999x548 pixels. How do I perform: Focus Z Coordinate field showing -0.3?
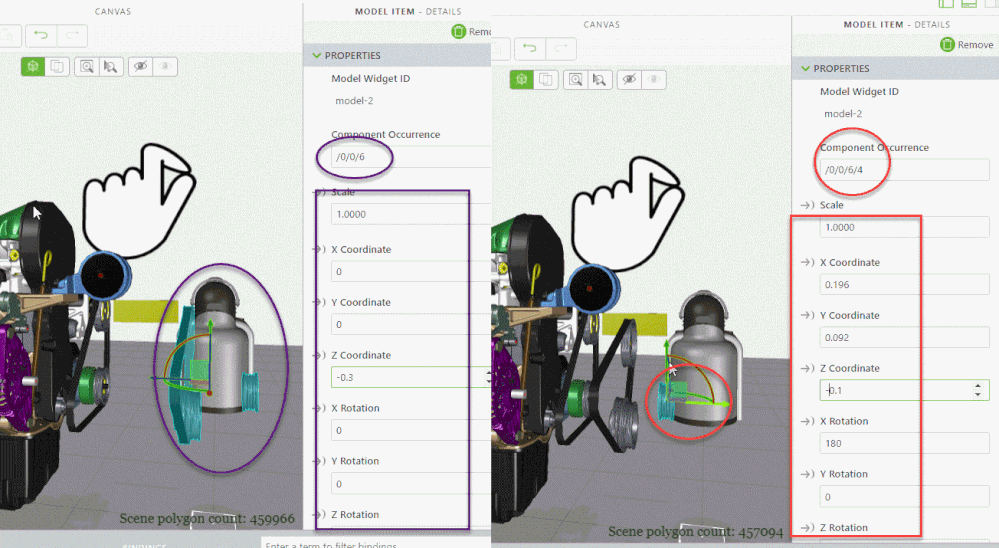(411, 377)
